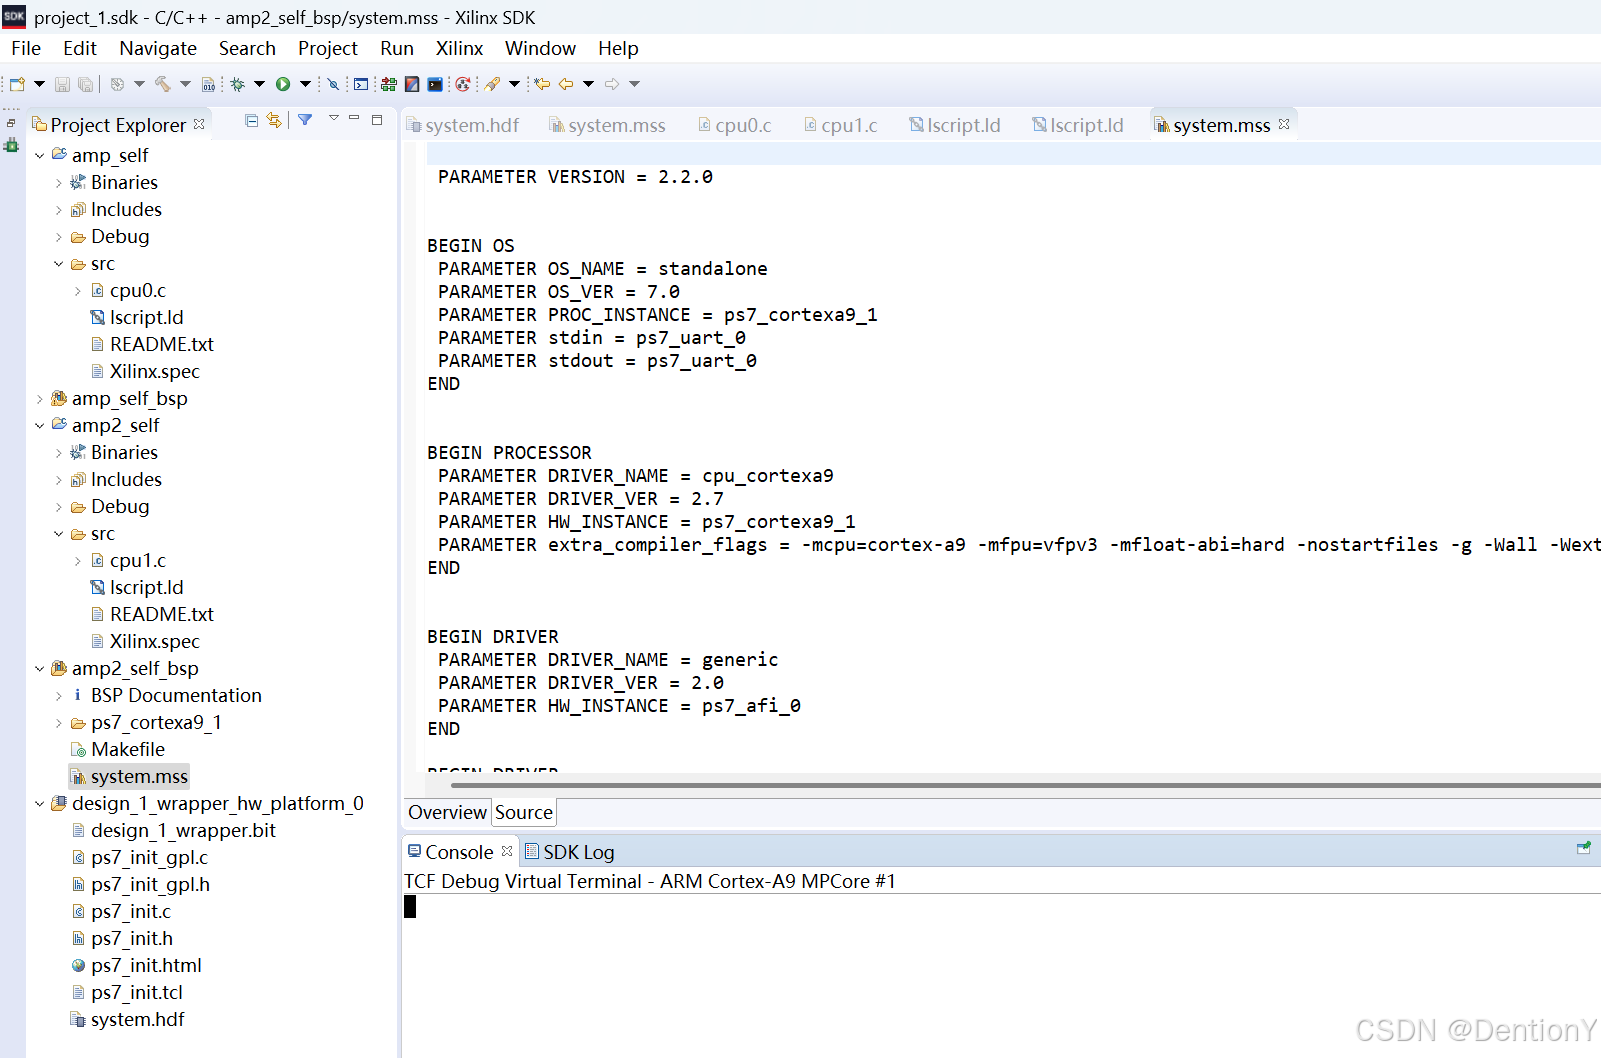
Task: Click the Restore icon in the left strip
Action: 11,123
